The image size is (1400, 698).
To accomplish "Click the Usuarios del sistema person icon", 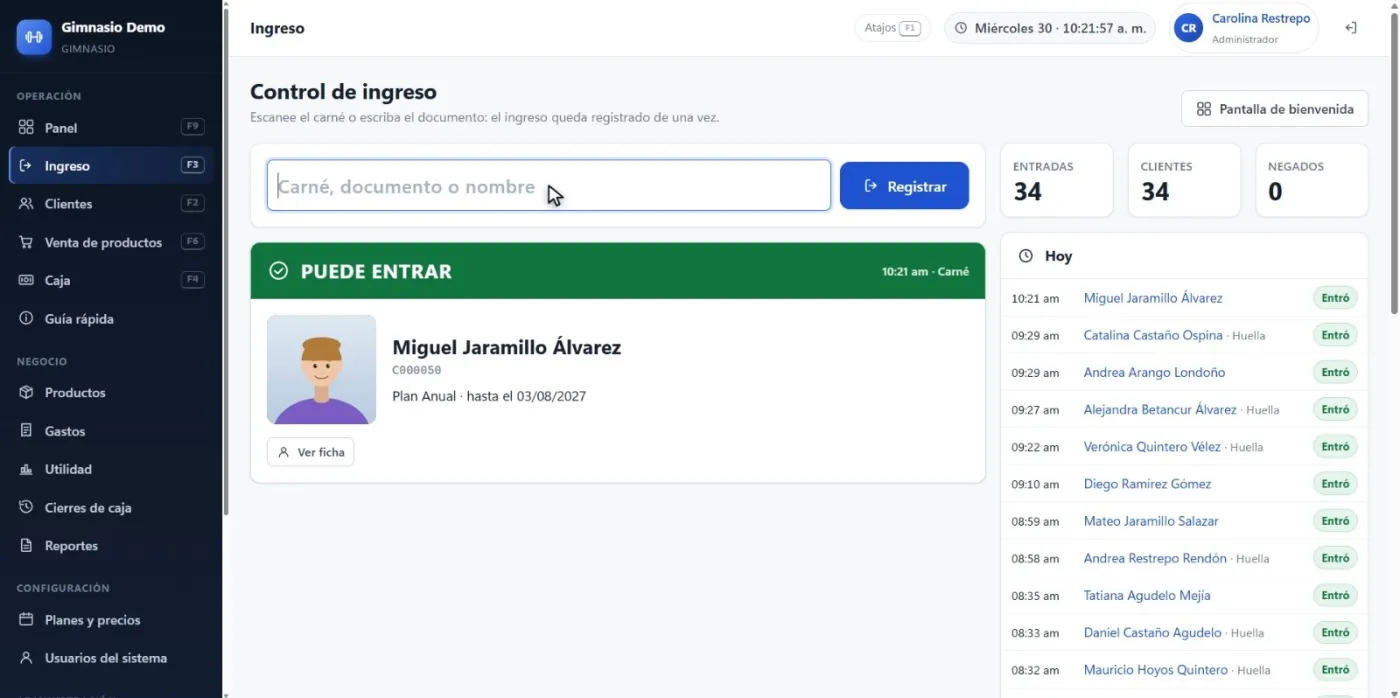I will click(x=26, y=658).
